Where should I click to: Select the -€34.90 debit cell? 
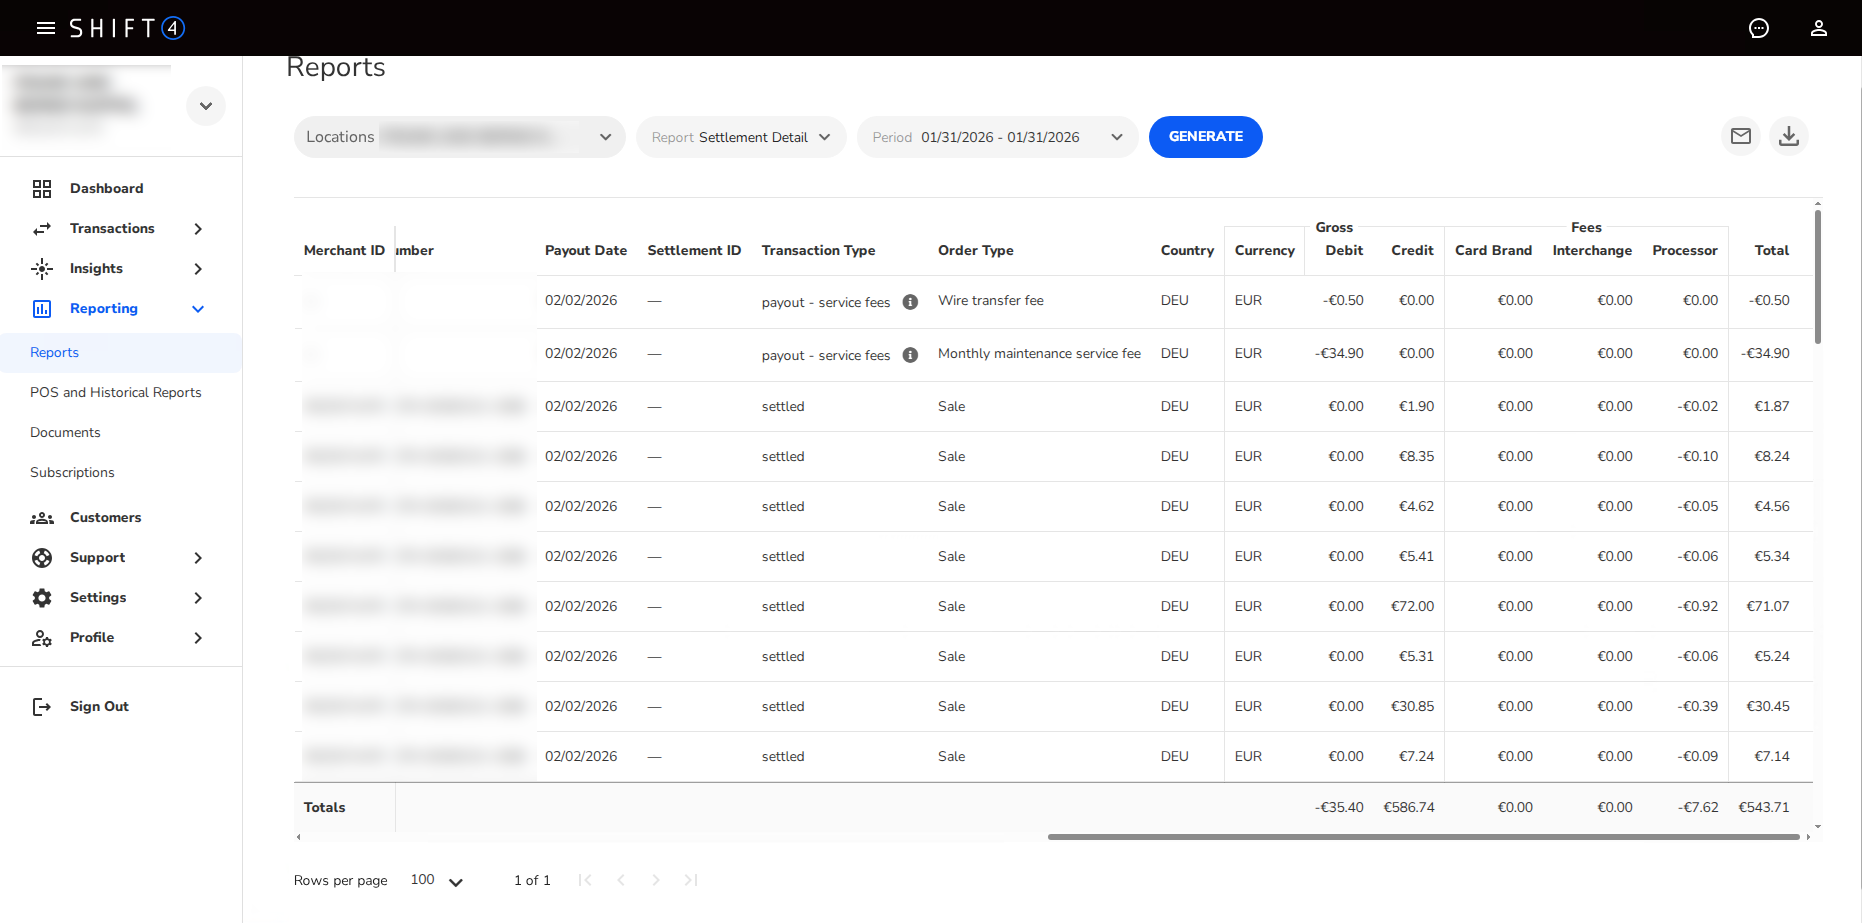pyautogui.click(x=1339, y=353)
